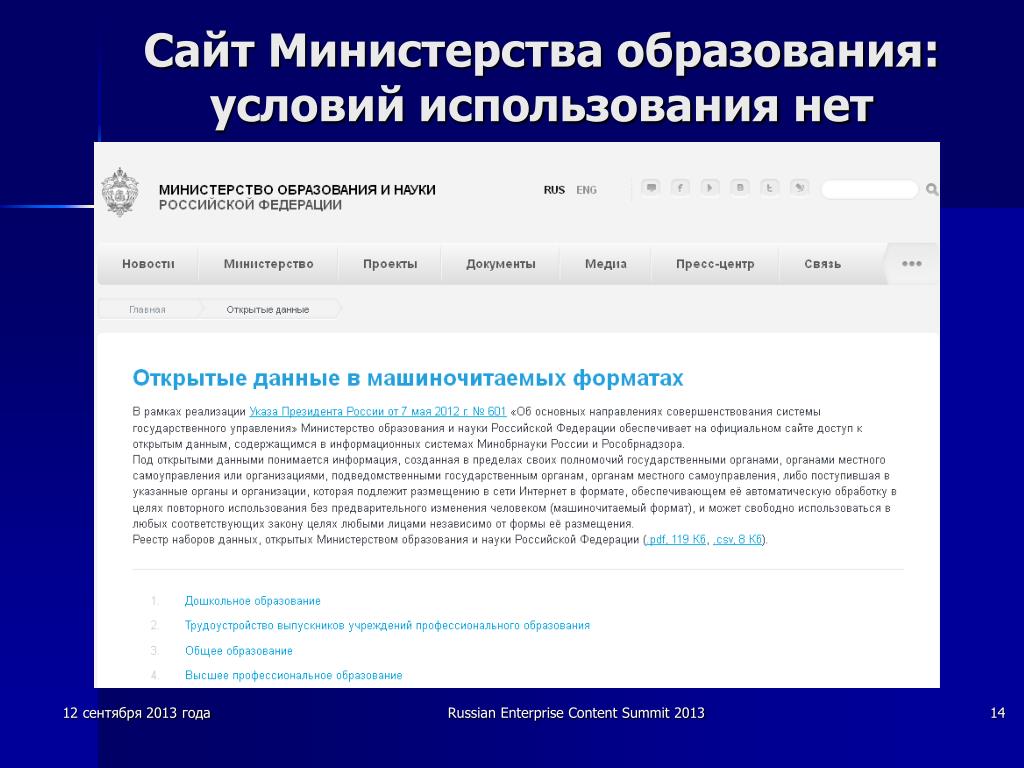Open the Министерство menu

pyautogui.click(x=268, y=264)
